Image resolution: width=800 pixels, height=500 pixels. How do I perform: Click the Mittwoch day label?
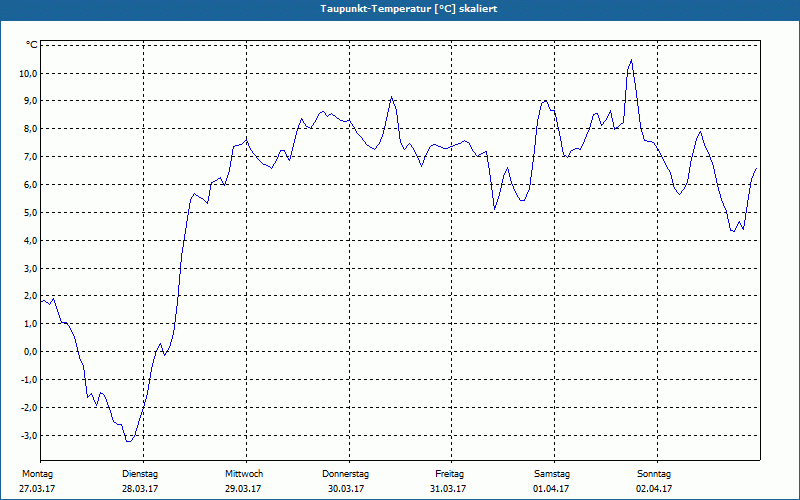[244, 474]
